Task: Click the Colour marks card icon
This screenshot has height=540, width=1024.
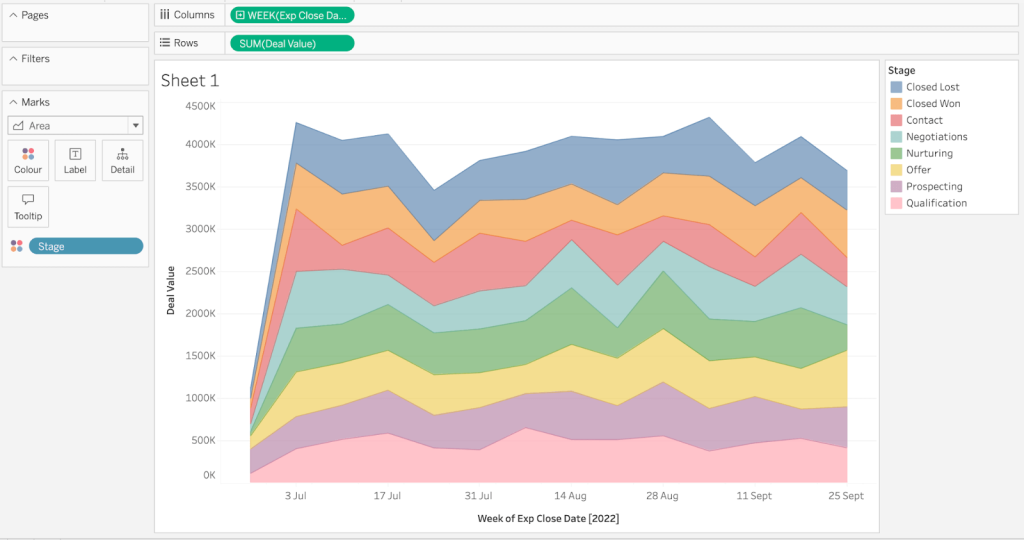Action: (28, 153)
